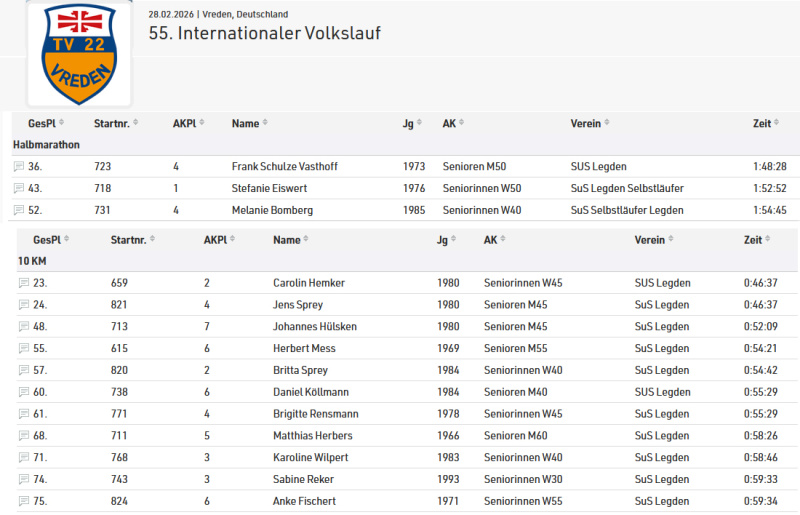Click comment icon for Stefanie Eiswert row
Viewport: 800px width, 515px height.
pyautogui.click(x=19, y=188)
